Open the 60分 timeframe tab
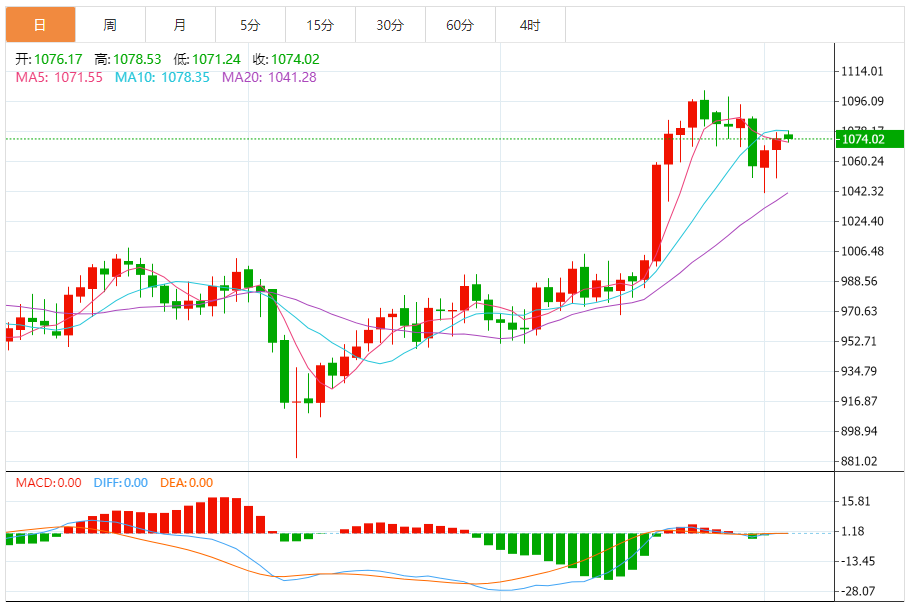This screenshot has height=602, width=910. [460, 25]
